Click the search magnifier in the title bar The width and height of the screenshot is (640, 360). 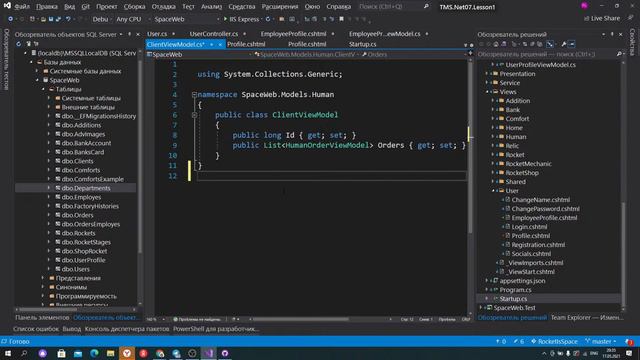coord(426,7)
